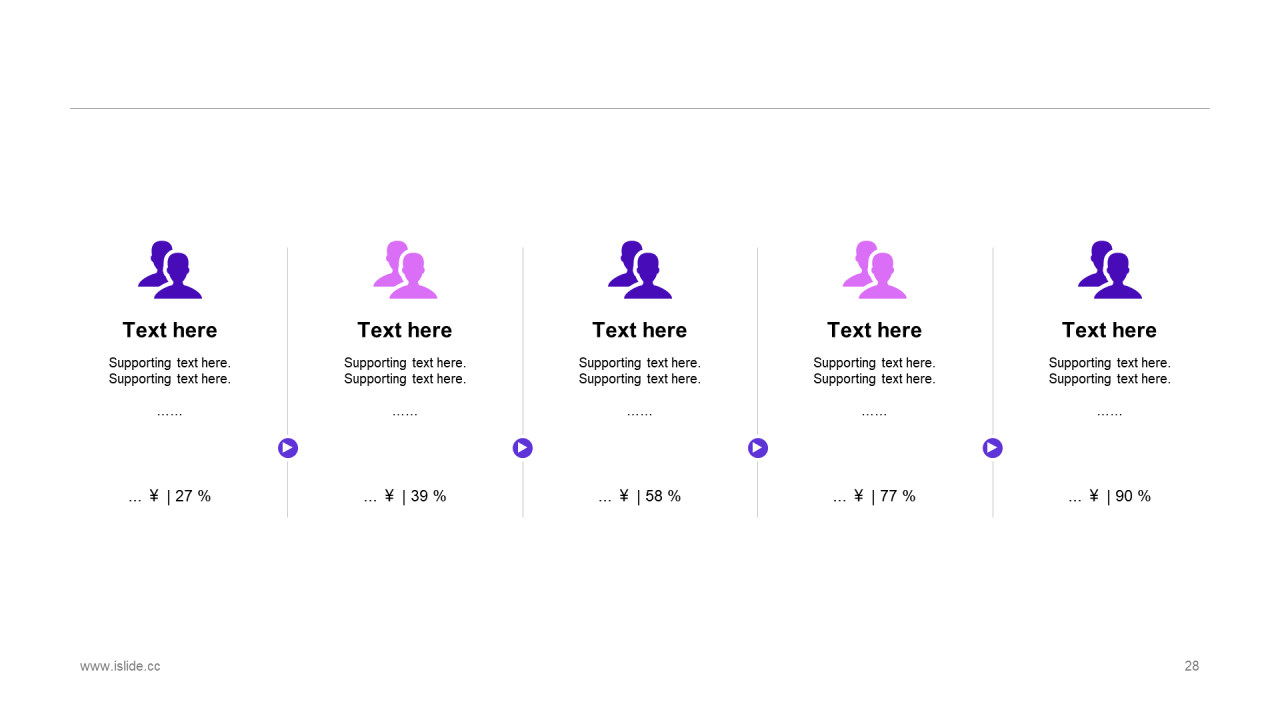
Task: Select the people icon above 58 %
Action: pos(640,270)
